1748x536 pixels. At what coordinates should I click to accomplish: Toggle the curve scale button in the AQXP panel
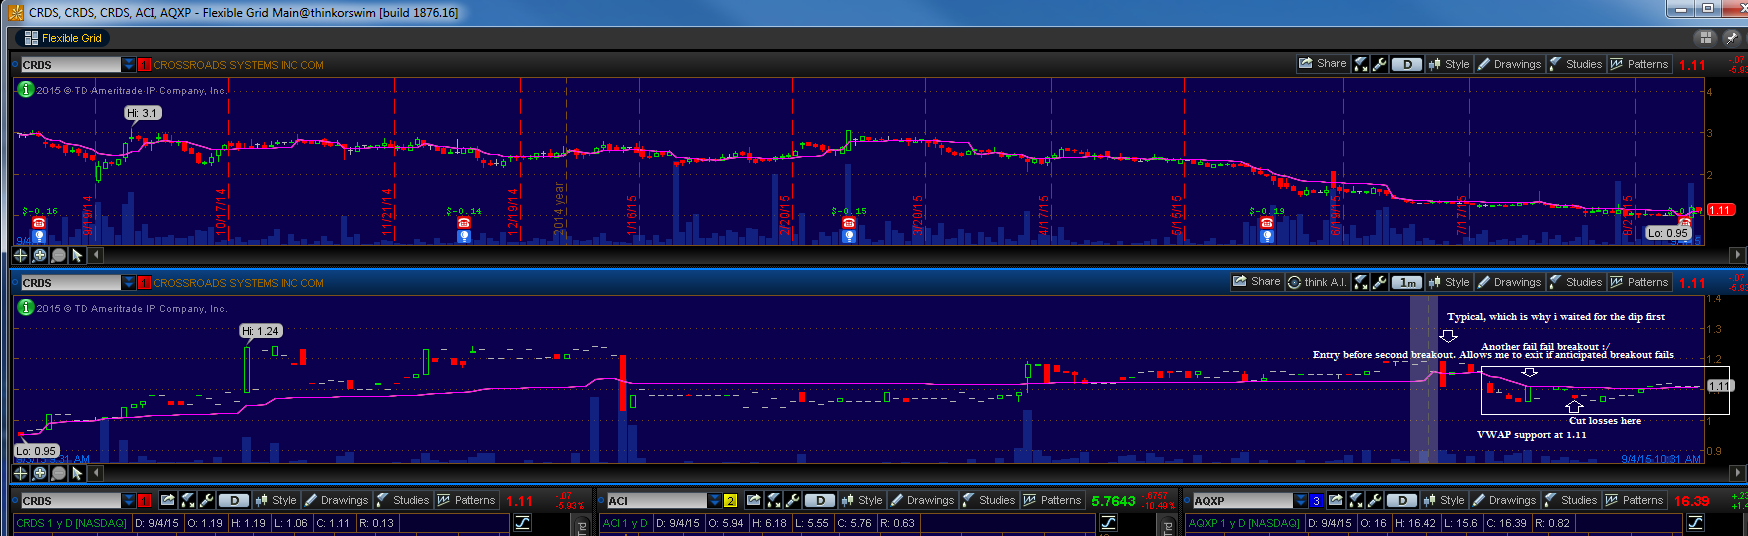(1695, 523)
